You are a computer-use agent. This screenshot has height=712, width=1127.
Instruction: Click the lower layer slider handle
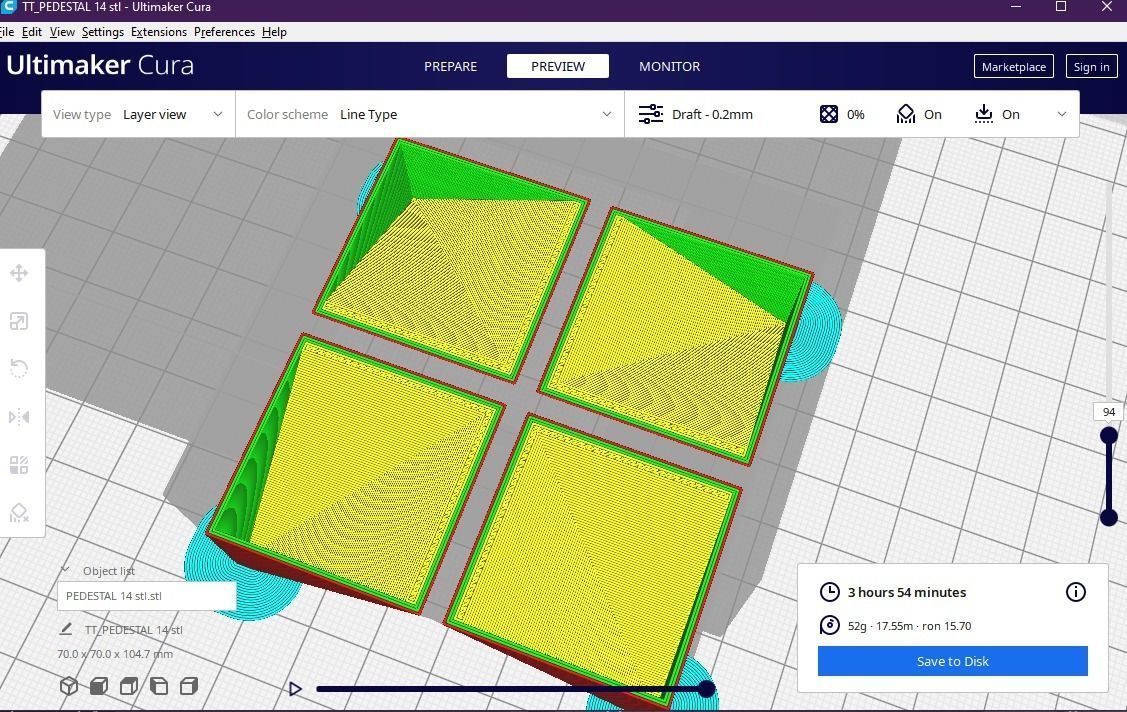click(x=1109, y=517)
